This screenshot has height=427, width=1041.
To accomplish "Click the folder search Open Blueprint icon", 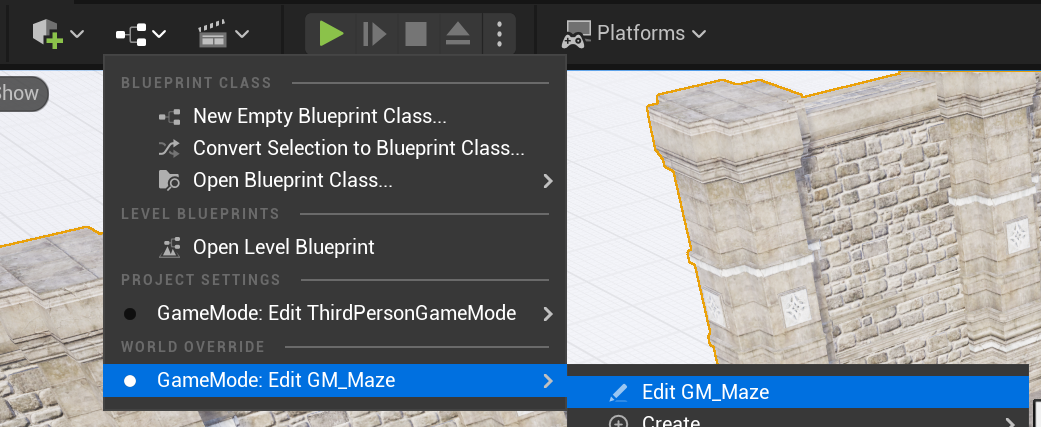I will point(169,181).
